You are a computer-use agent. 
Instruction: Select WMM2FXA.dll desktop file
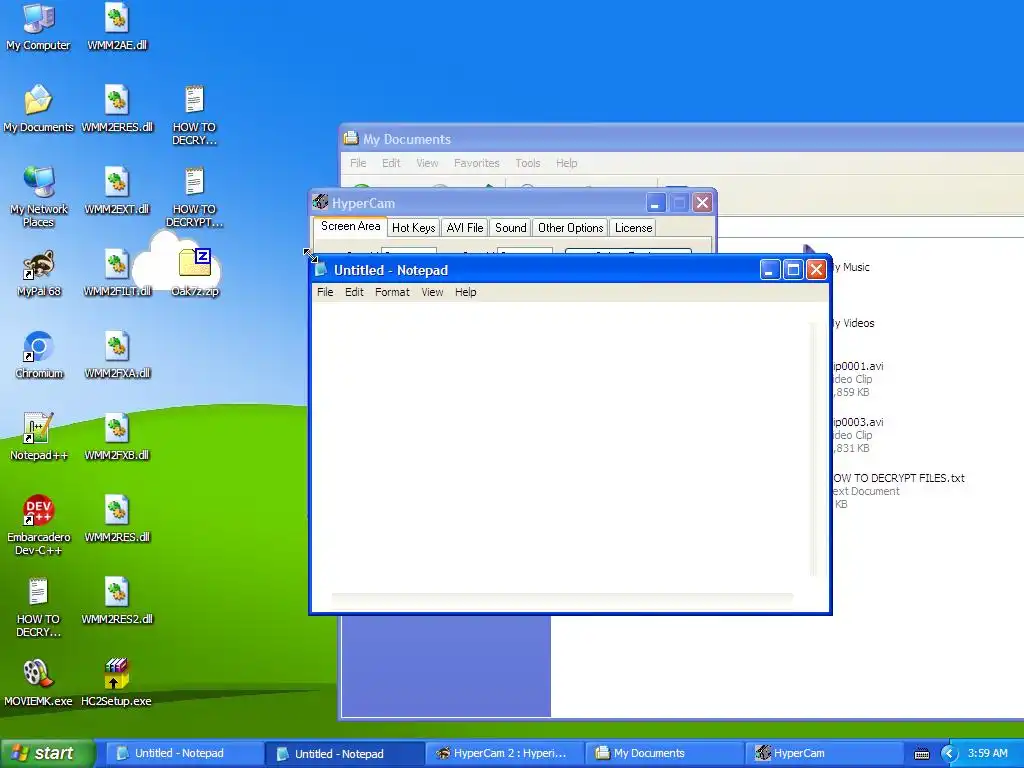[117, 355]
